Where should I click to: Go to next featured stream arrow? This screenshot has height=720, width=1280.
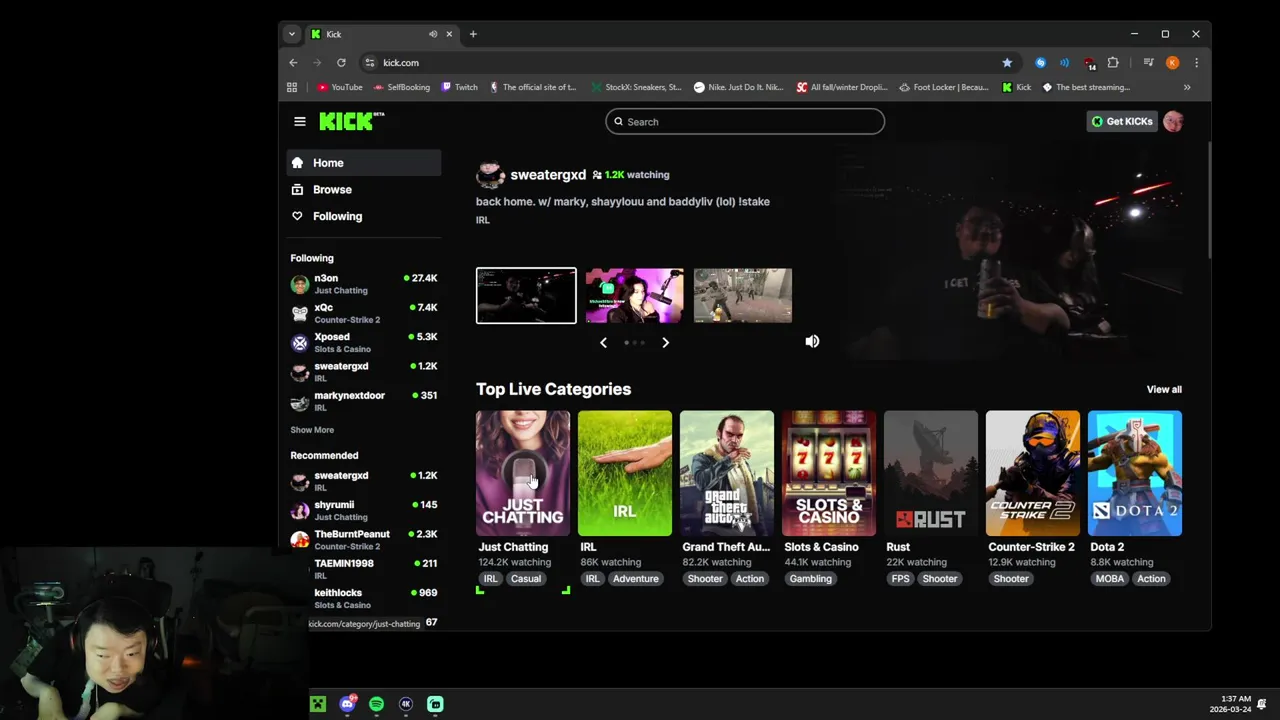pyautogui.click(x=665, y=342)
